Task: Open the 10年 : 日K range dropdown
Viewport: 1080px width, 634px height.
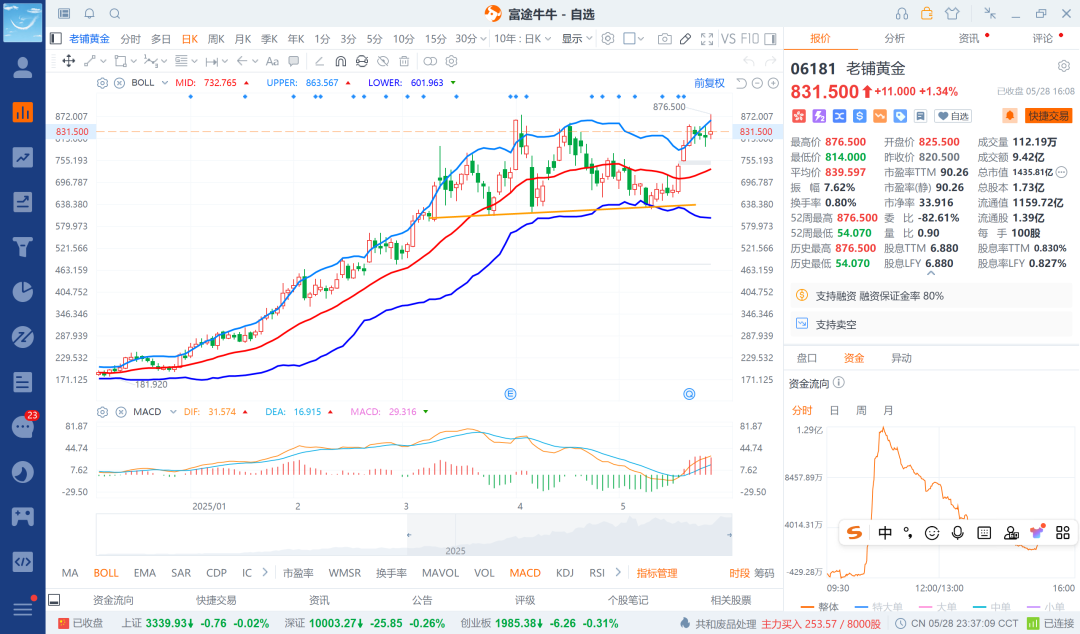Action: (x=523, y=39)
